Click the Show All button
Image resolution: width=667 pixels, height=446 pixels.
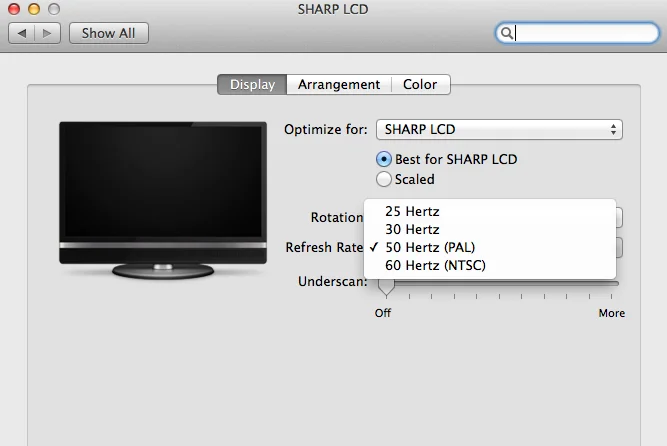coord(108,33)
